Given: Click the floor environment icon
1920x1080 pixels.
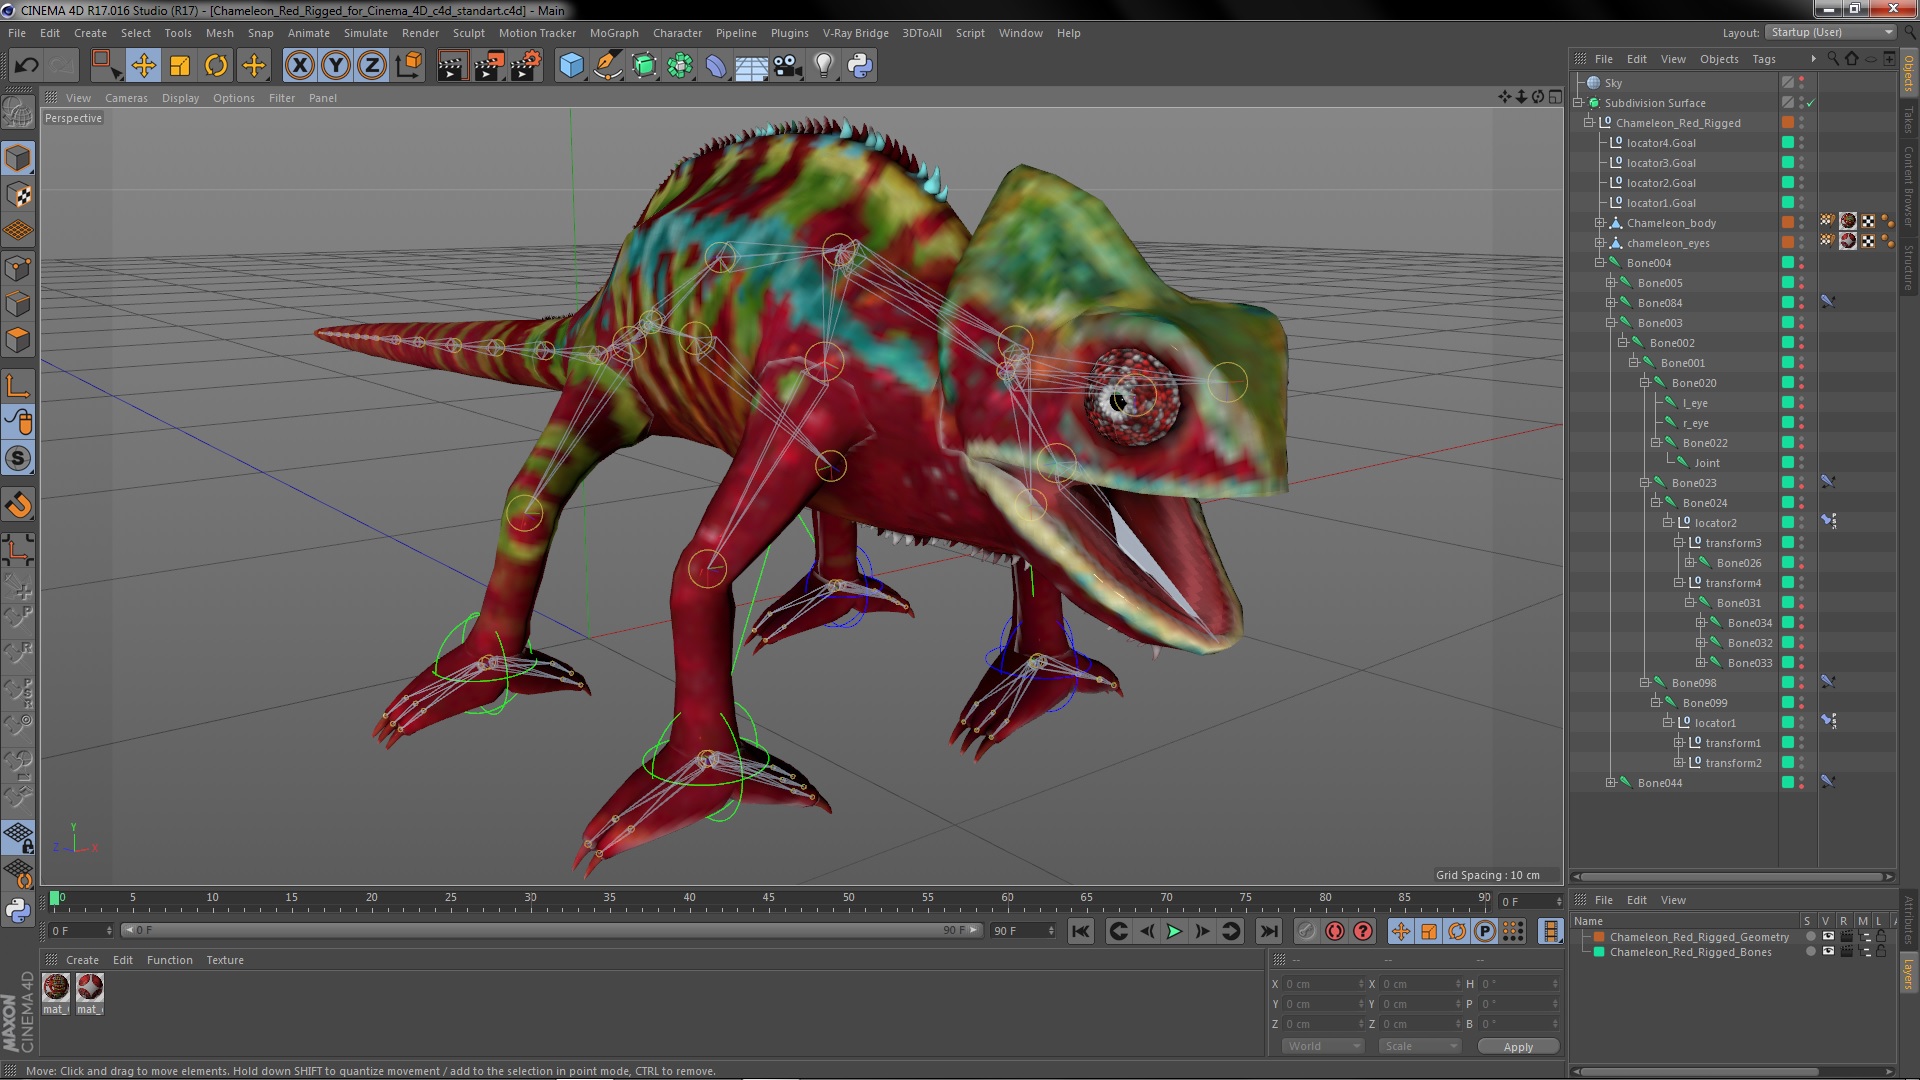Looking at the screenshot, I should pos(752,66).
